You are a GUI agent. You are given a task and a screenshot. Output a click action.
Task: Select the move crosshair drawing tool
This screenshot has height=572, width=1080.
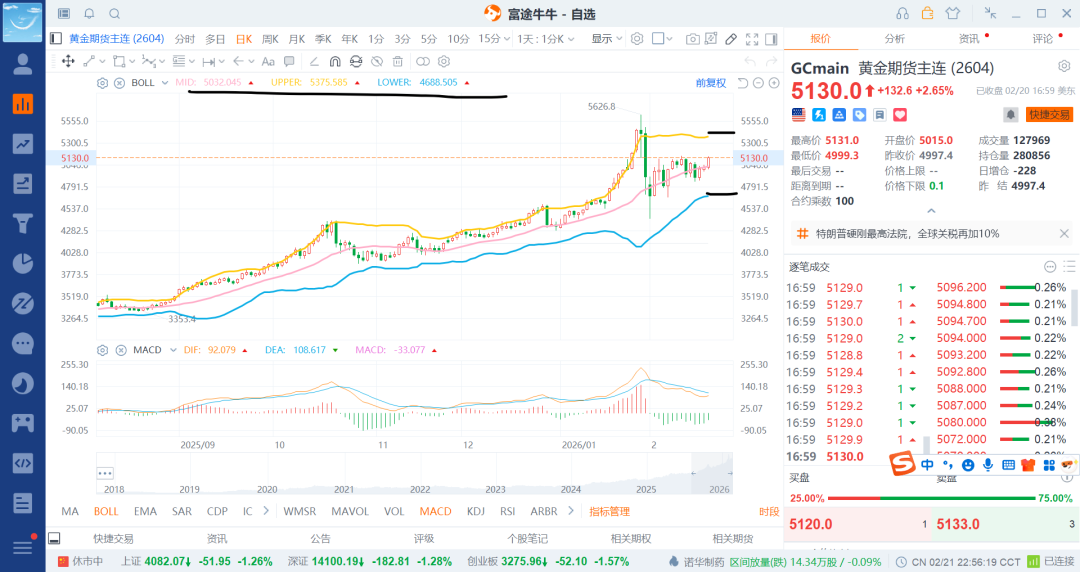click(x=68, y=61)
